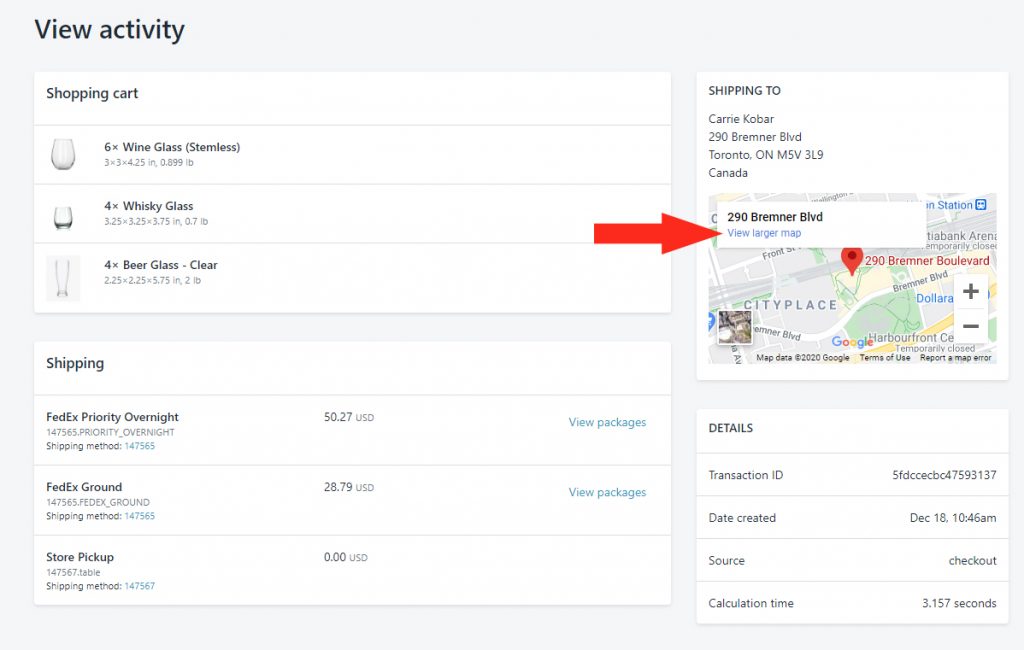Open shipping method 147567 link under Store Pickup

tap(140, 586)
